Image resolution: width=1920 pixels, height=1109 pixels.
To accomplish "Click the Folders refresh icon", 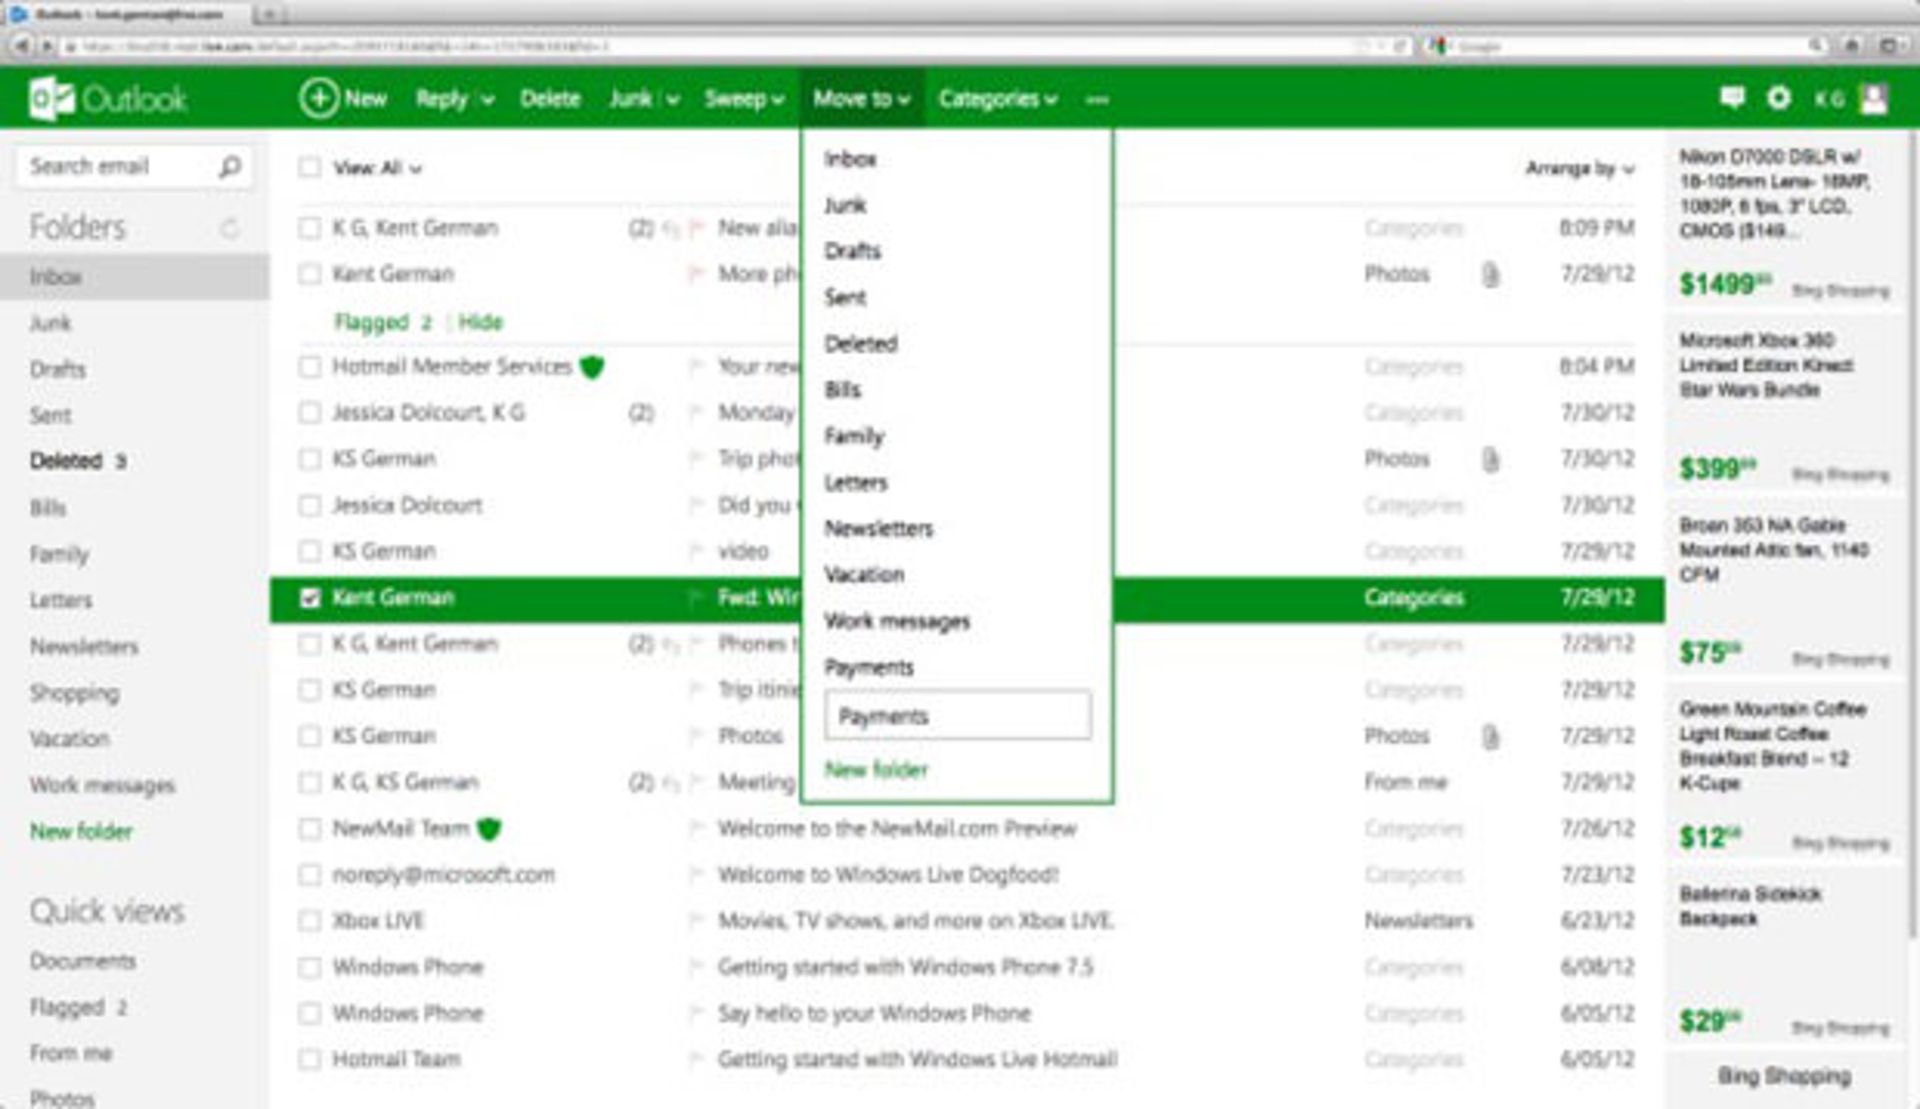I will point(230,228).
